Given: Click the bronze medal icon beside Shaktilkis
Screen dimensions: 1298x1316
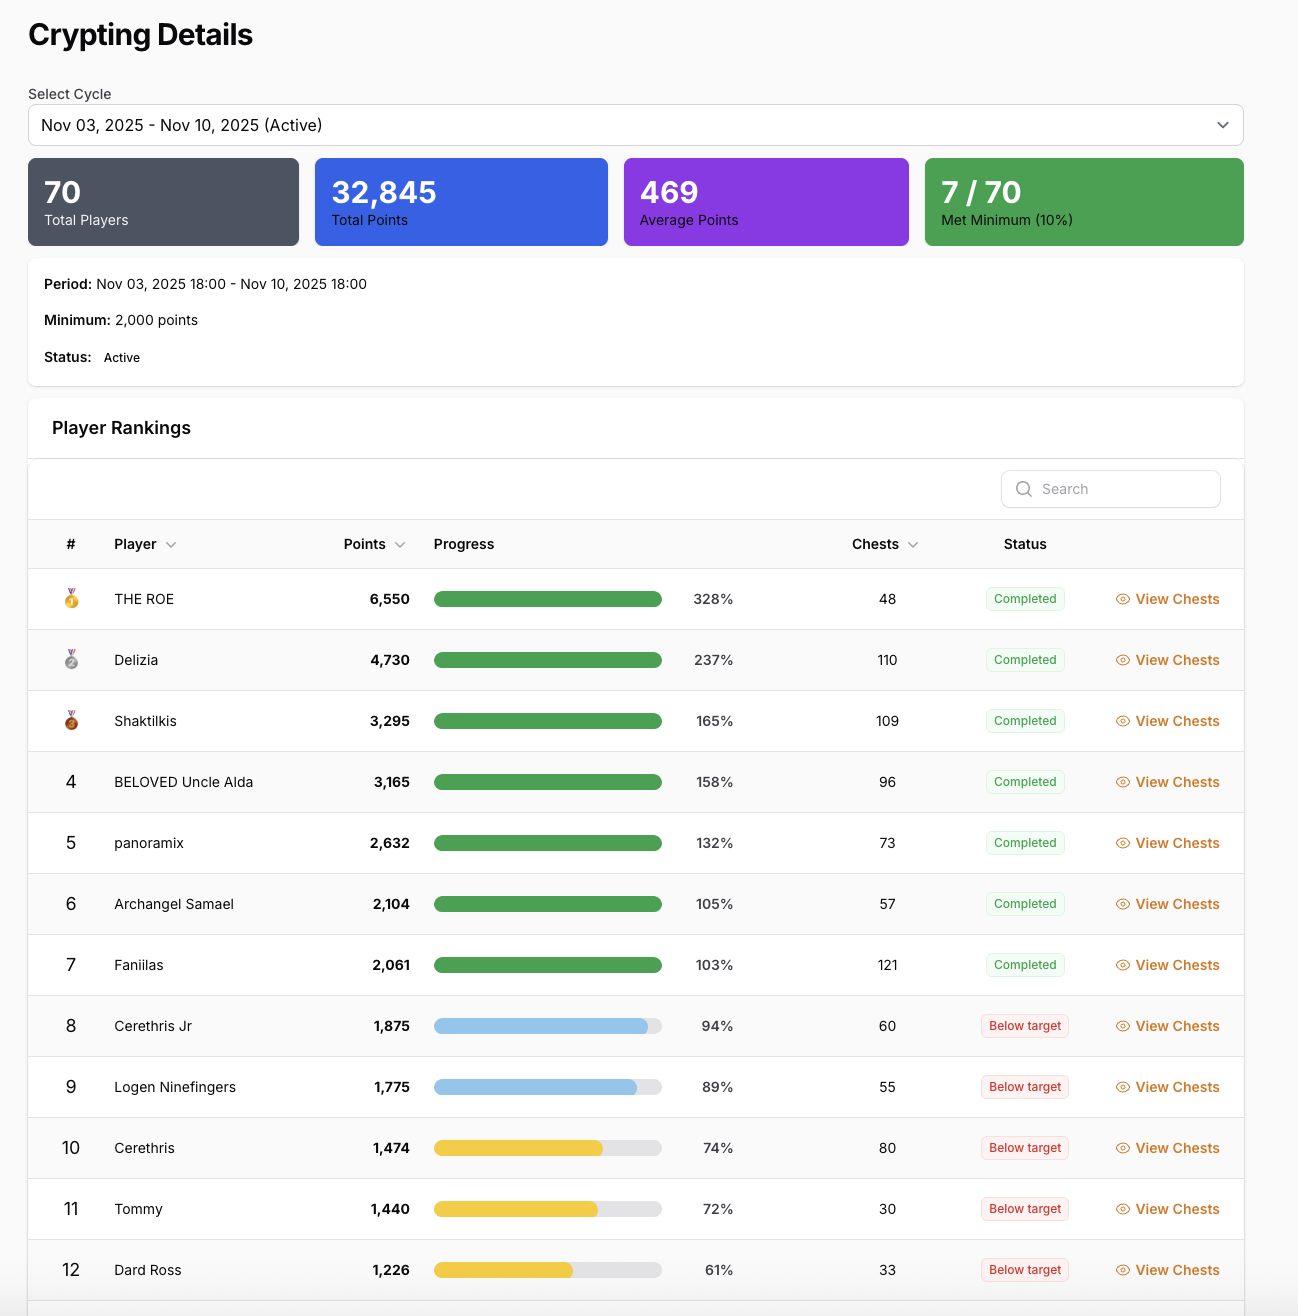Looking at the screenshot, I should 71,721.
